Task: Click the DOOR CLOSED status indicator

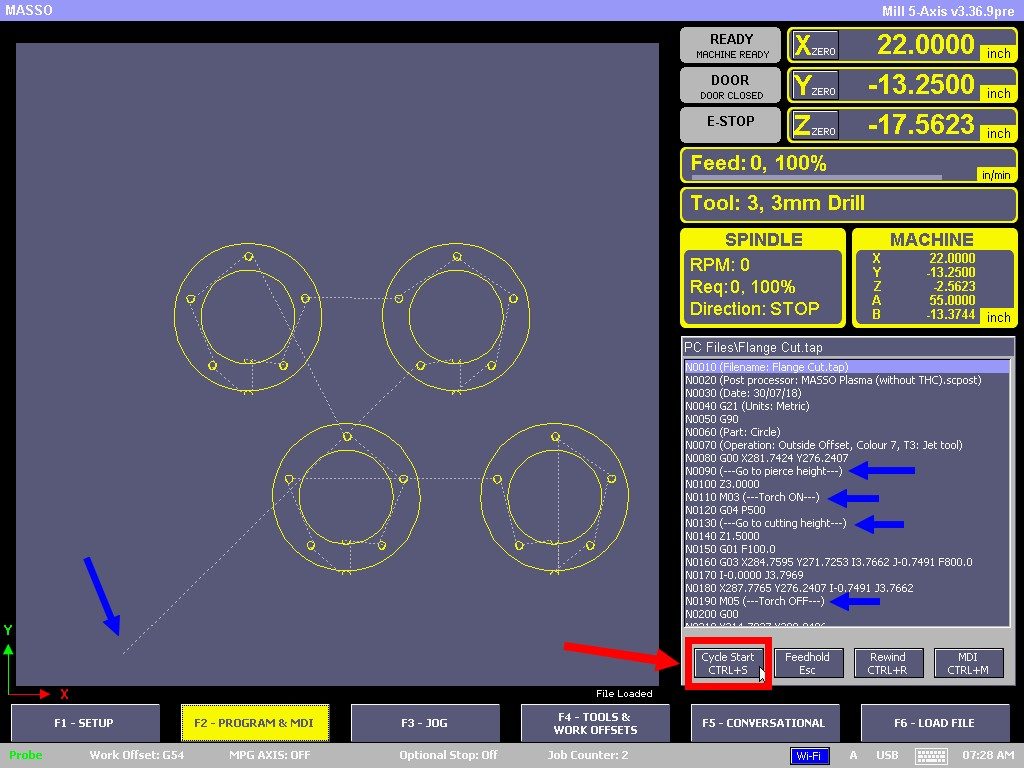Action: point(731,86)
